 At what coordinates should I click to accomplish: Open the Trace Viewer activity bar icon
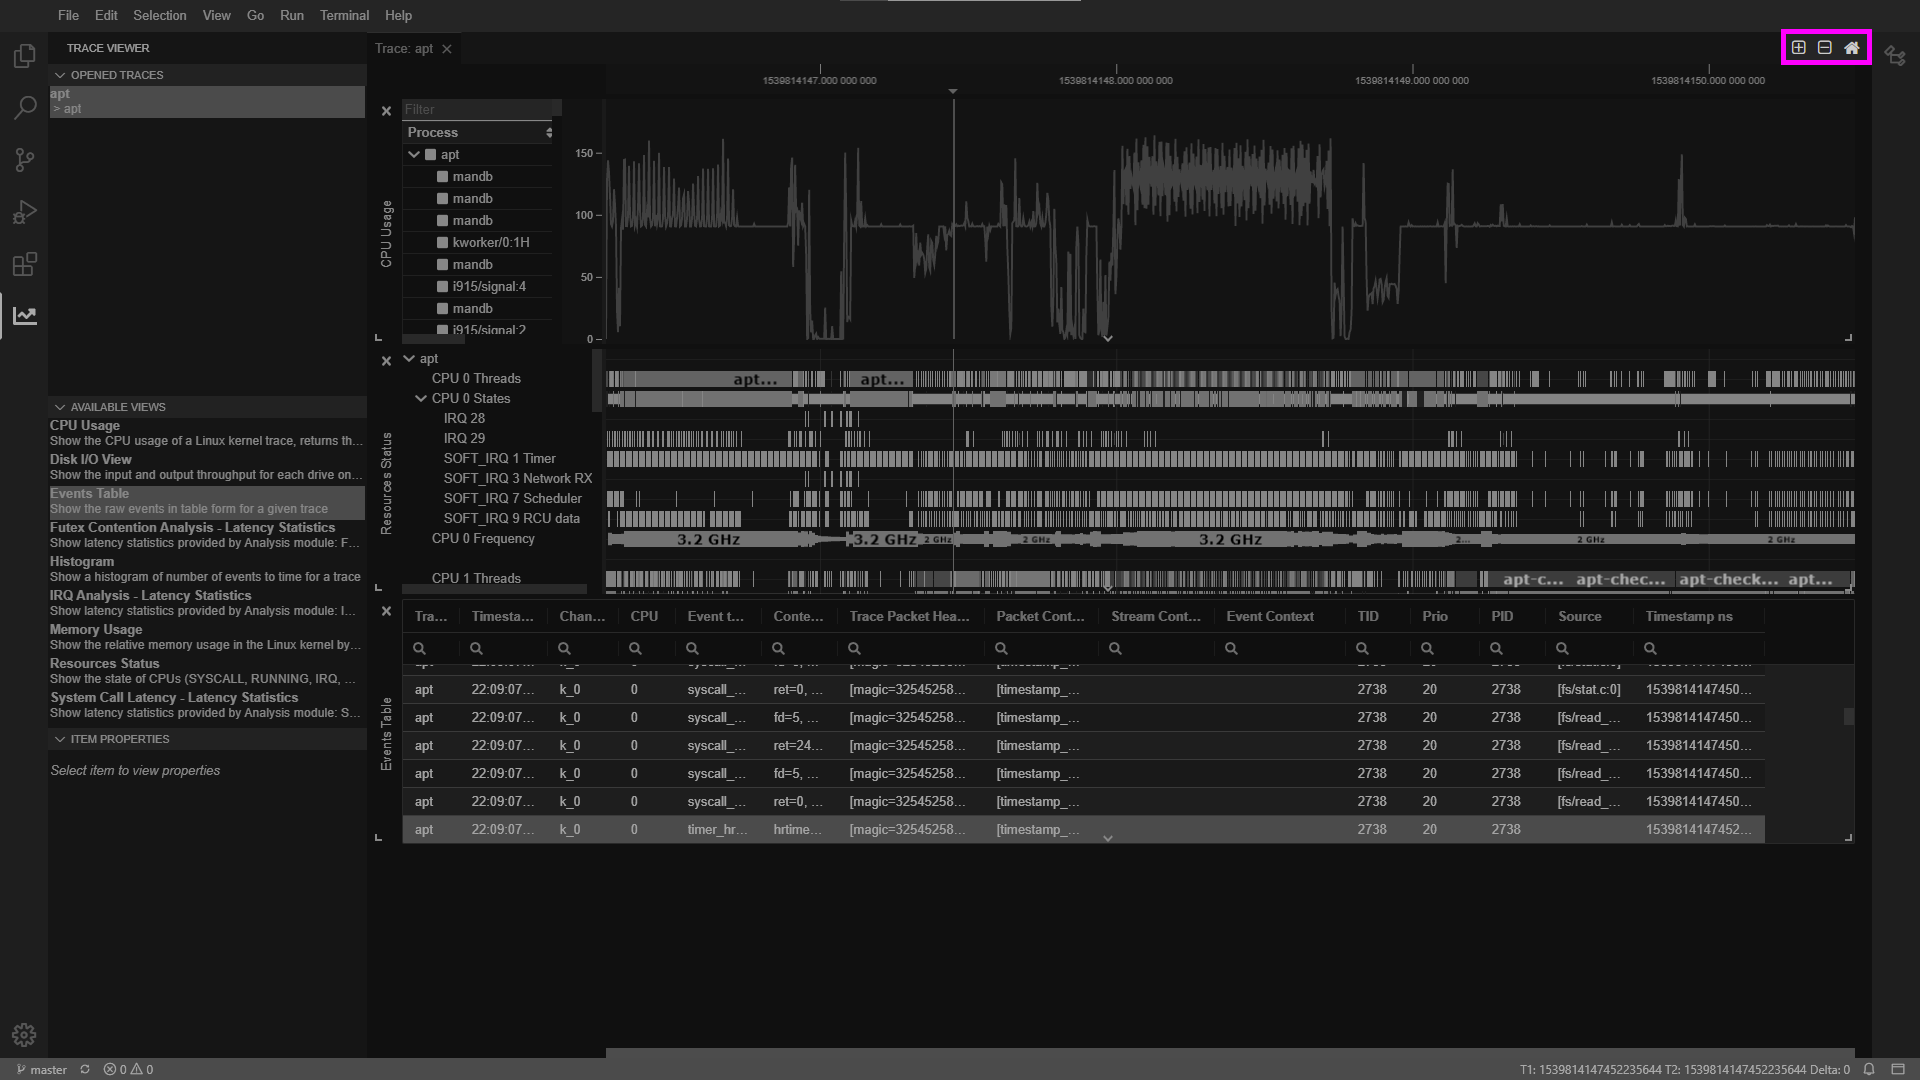(x=25, y=316)
